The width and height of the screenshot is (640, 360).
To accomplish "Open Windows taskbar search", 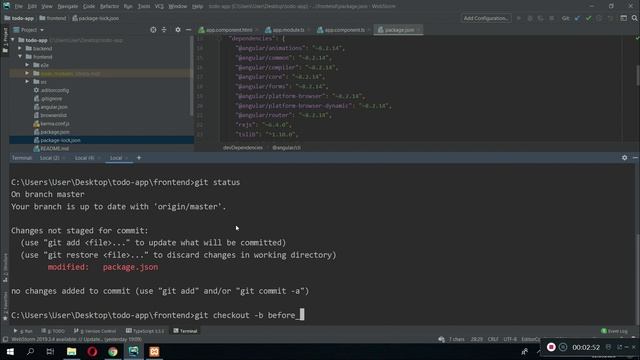I will [x=30, y=351].
